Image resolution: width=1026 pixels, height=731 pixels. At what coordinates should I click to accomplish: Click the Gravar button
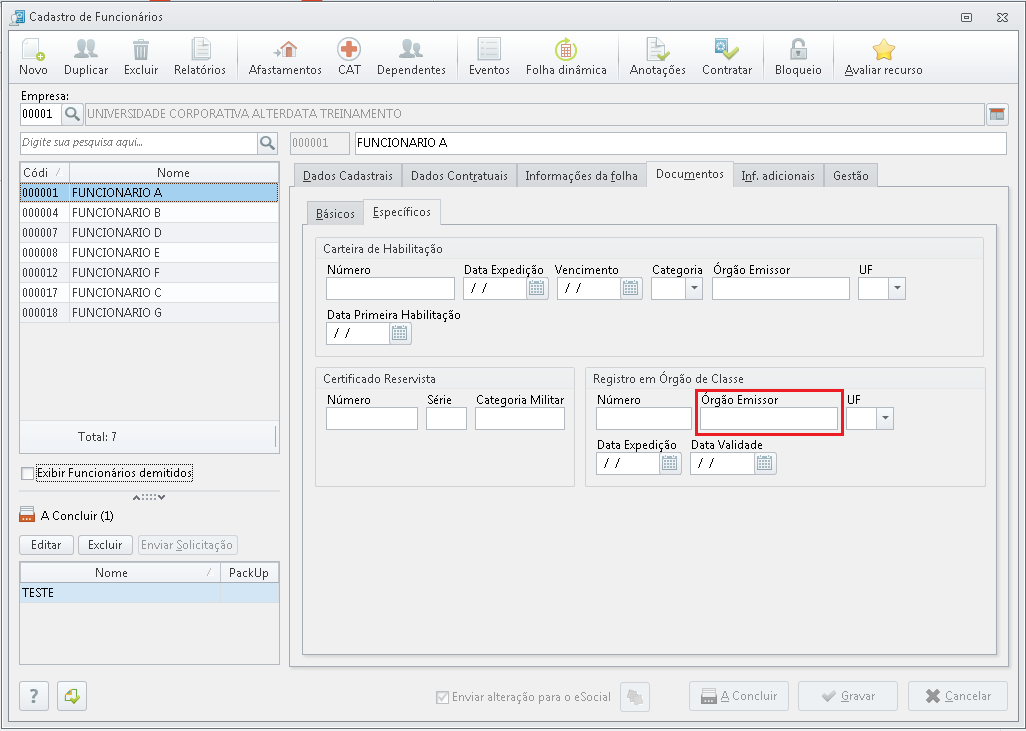pyautogui.click(x=848, y=696)
